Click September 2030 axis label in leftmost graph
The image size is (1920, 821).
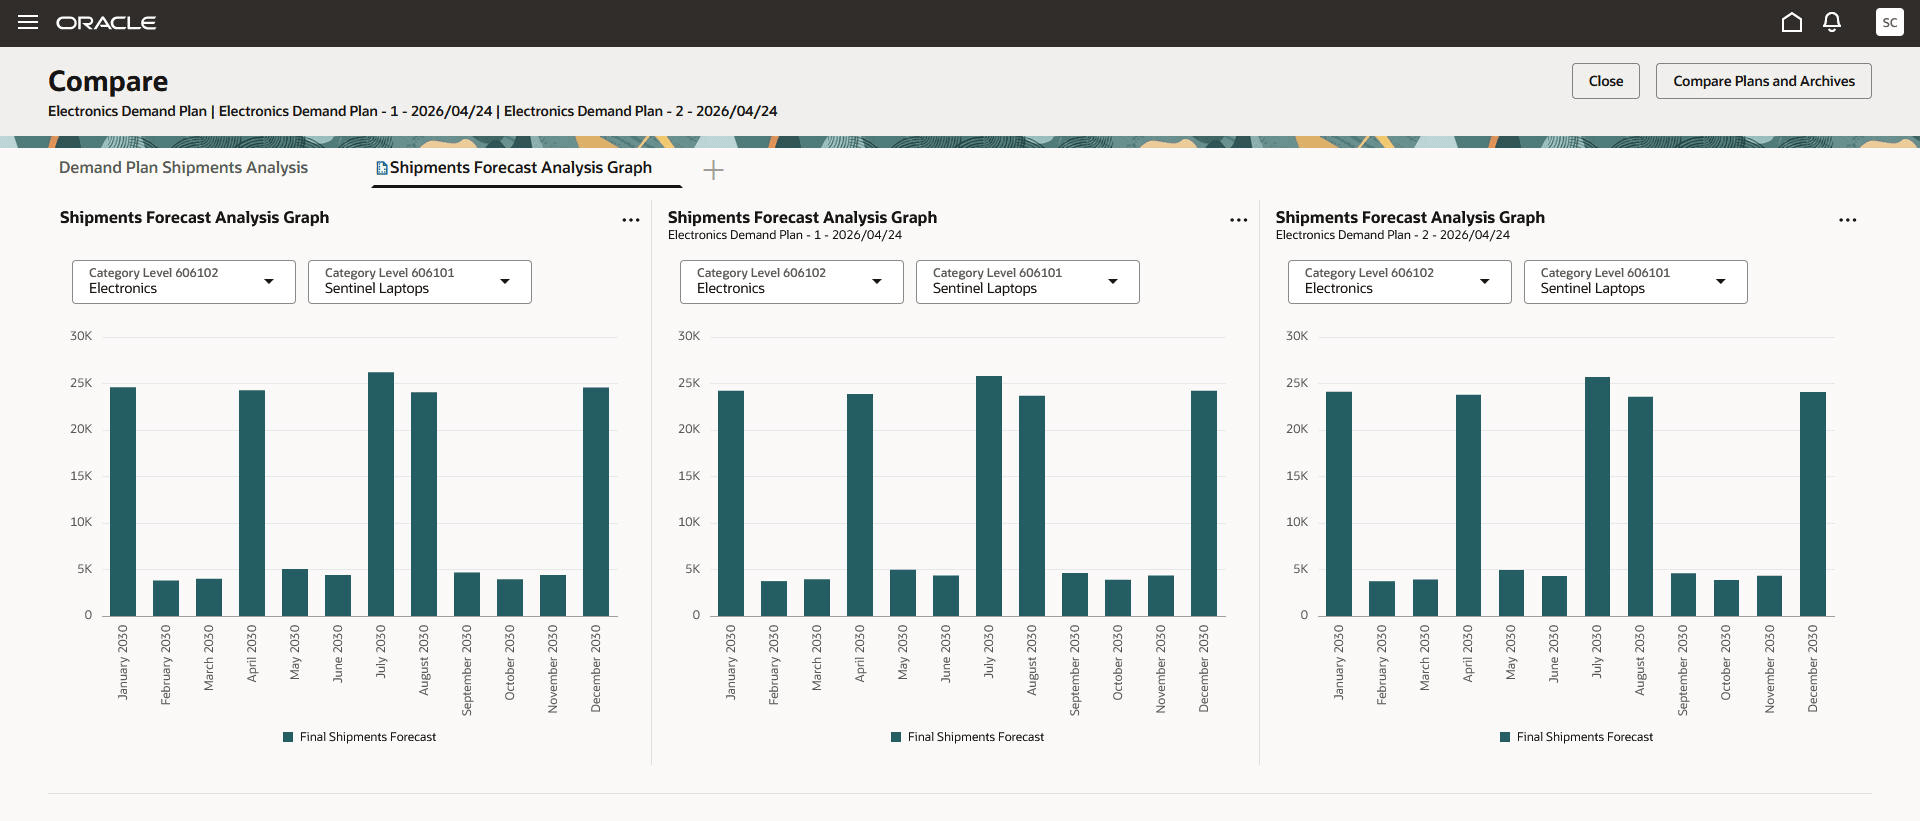467,671
